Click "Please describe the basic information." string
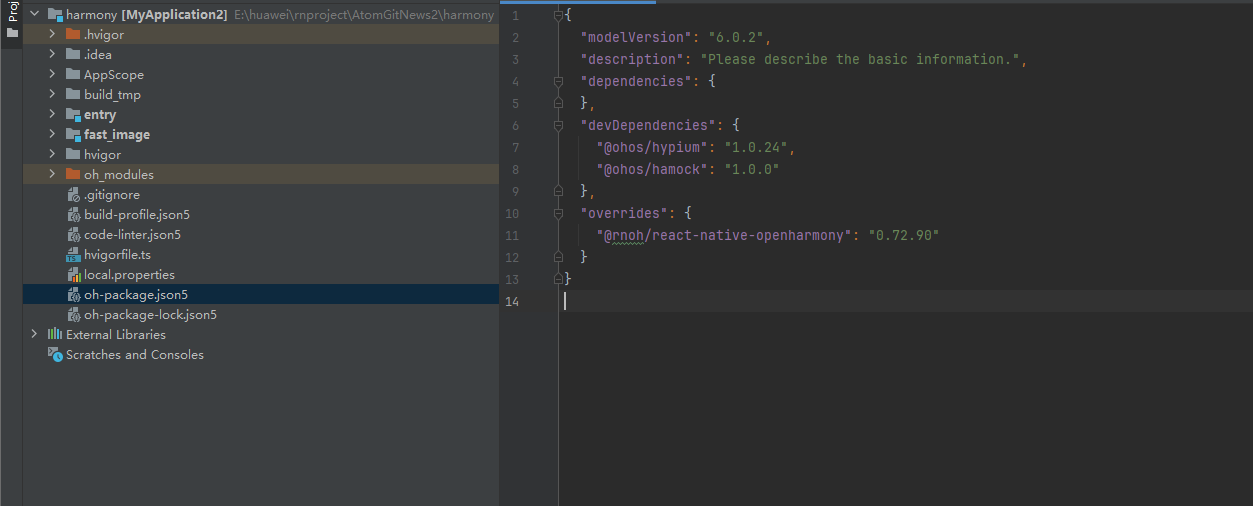The image size is (1253, 506). tap(860, 60)
